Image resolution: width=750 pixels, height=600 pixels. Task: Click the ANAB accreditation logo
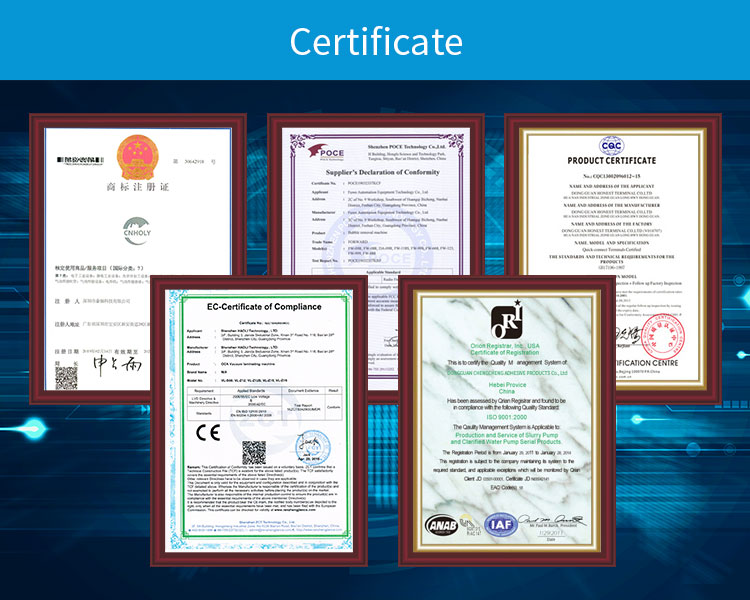coord(441,526)
